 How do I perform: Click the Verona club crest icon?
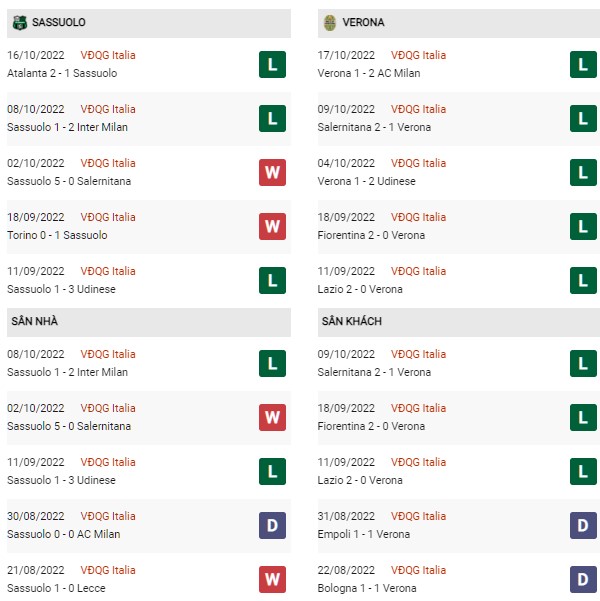tap(330, 23)
